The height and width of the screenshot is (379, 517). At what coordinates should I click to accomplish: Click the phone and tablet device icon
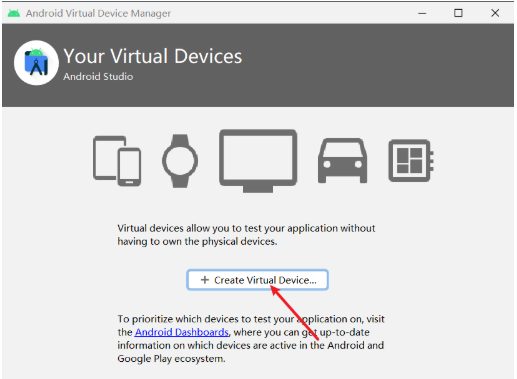point(117,161)
